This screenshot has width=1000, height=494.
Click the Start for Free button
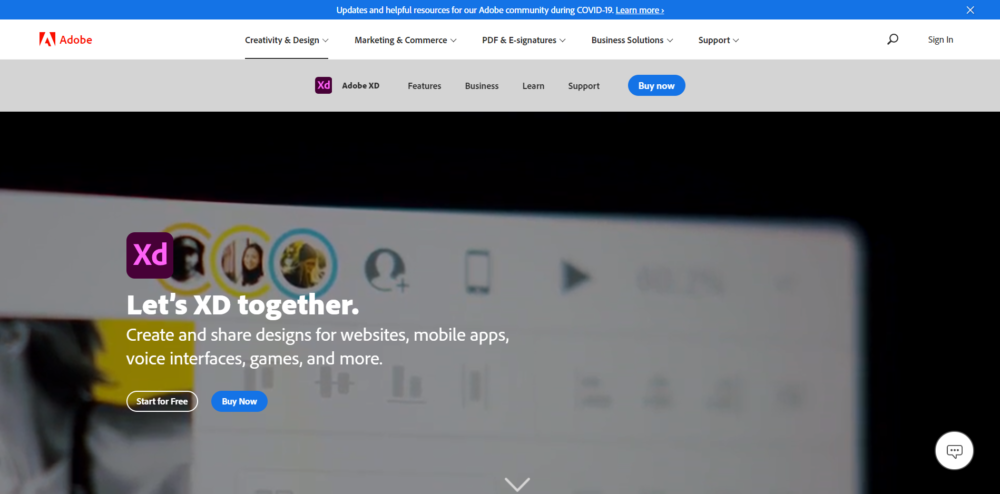162,402
